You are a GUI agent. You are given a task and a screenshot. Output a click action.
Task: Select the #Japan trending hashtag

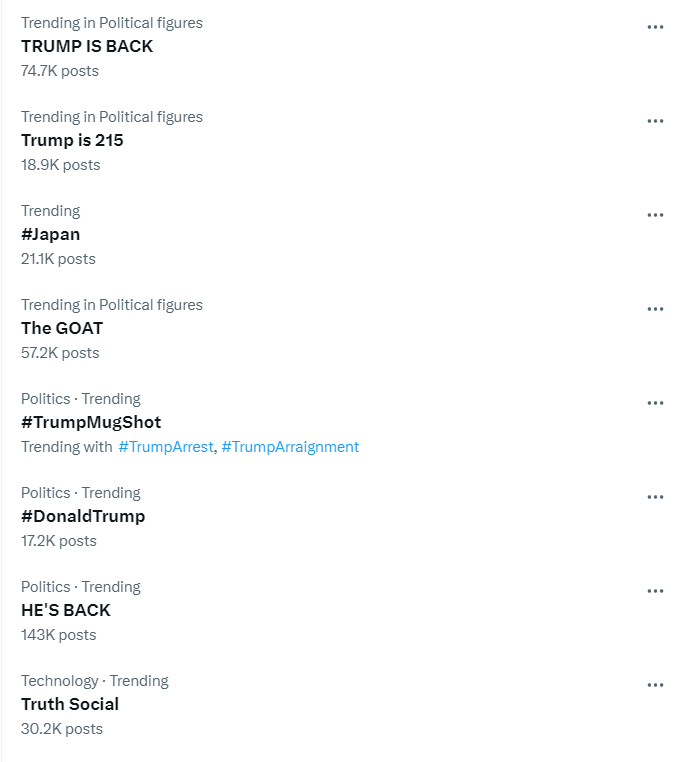[x=50, y=234]
